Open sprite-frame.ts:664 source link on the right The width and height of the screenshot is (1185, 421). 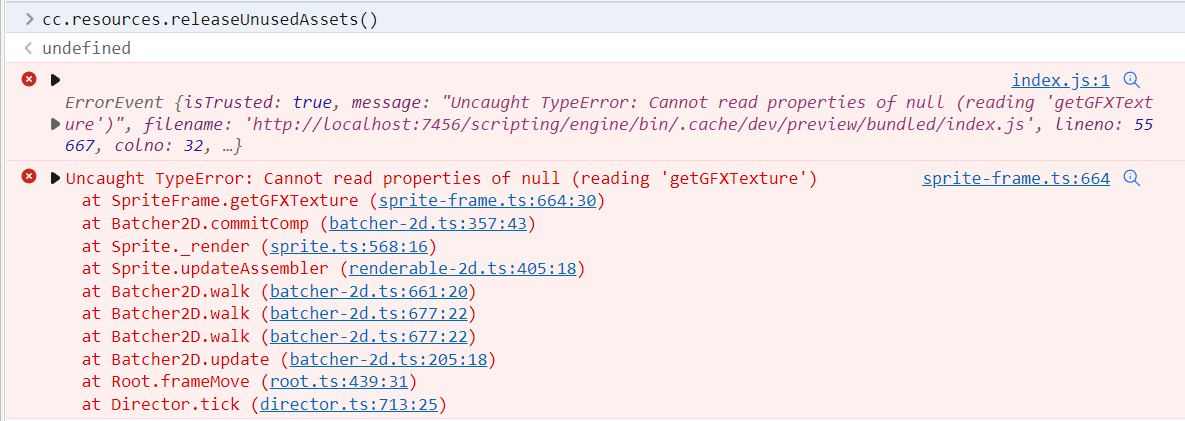pos(1015,179)
